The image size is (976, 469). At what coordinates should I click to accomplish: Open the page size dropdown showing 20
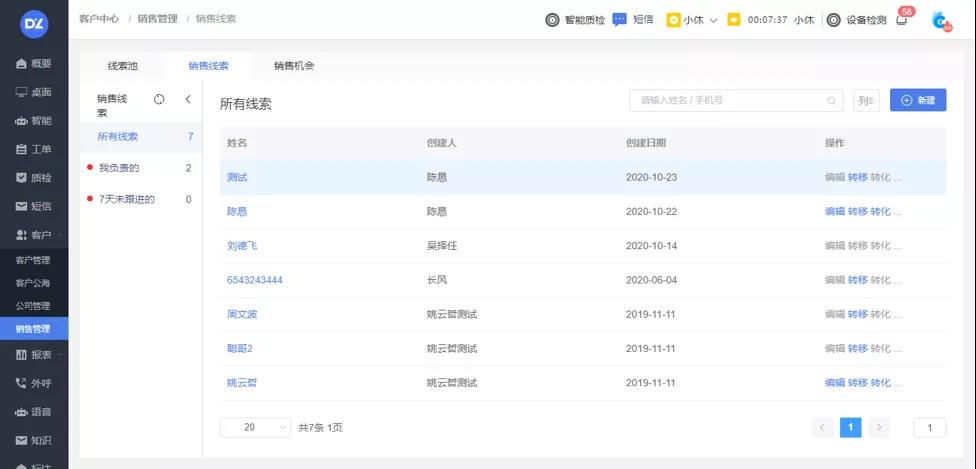(x=255, y=427)
